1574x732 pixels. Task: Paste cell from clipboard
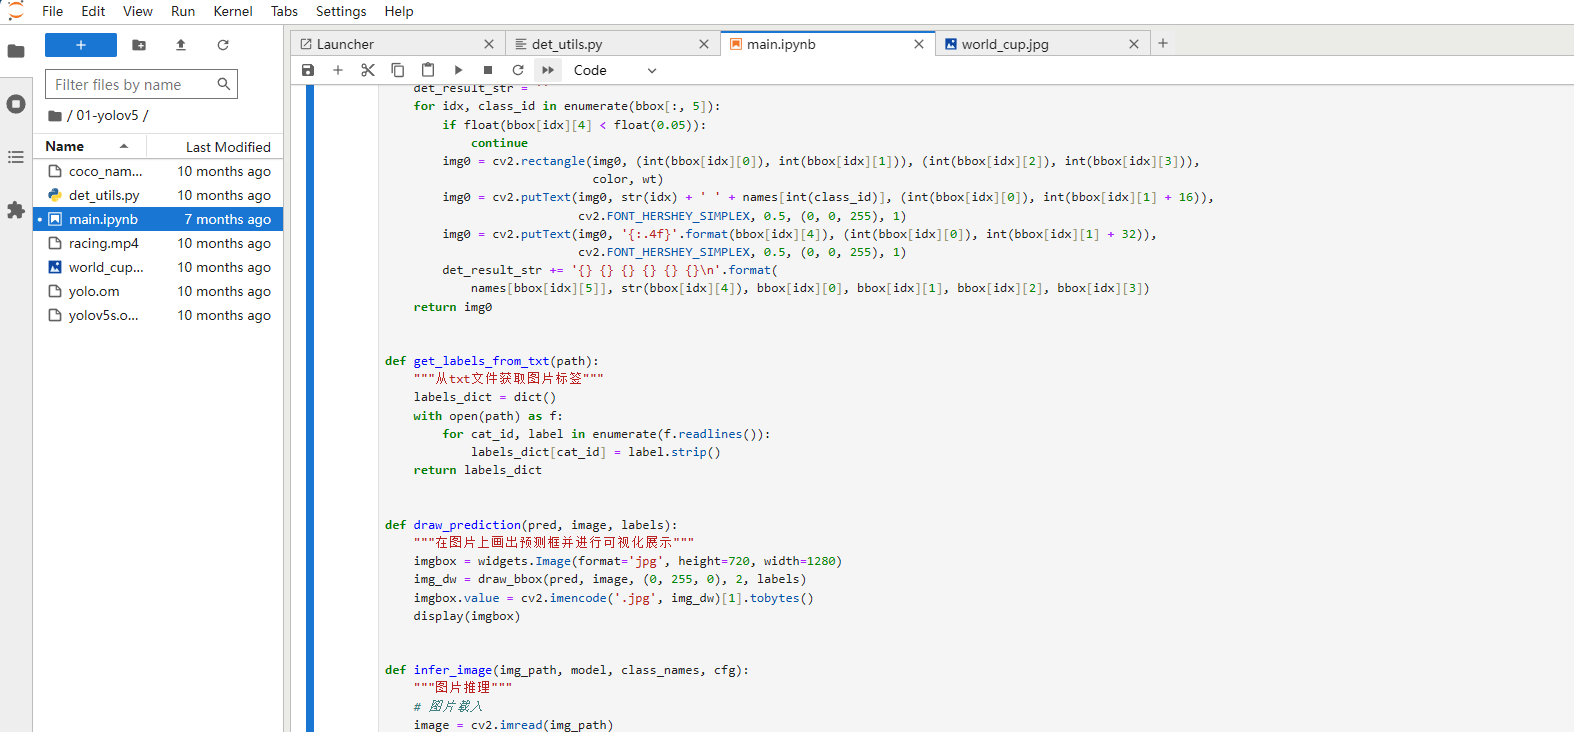tap(428, 70)
